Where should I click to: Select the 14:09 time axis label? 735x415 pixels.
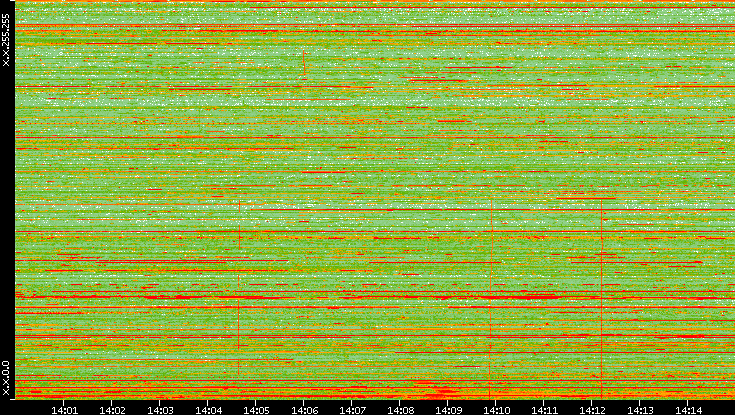tap(448, 410)
